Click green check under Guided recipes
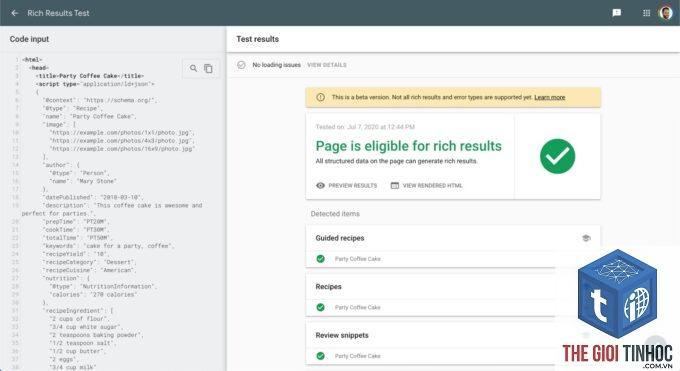 point(320,259)
